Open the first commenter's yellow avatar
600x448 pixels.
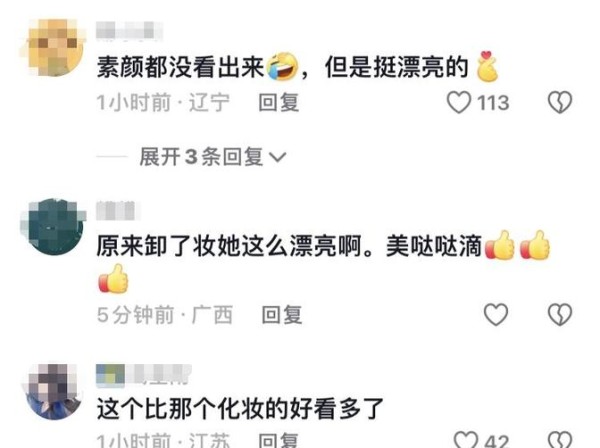pos(54,47)
